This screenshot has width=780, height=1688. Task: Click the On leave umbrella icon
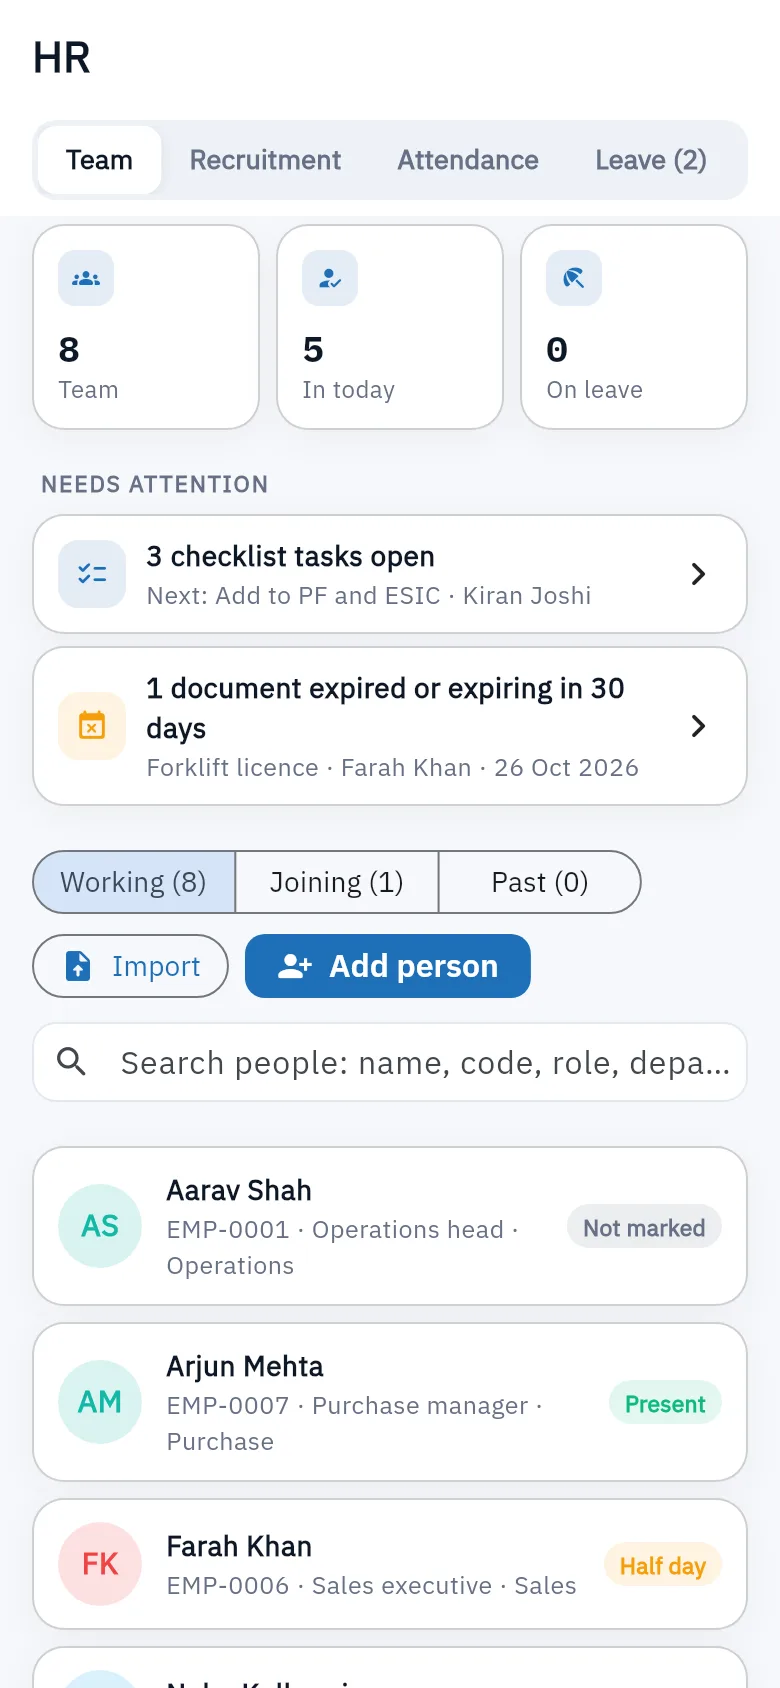[x=574, y=278]
